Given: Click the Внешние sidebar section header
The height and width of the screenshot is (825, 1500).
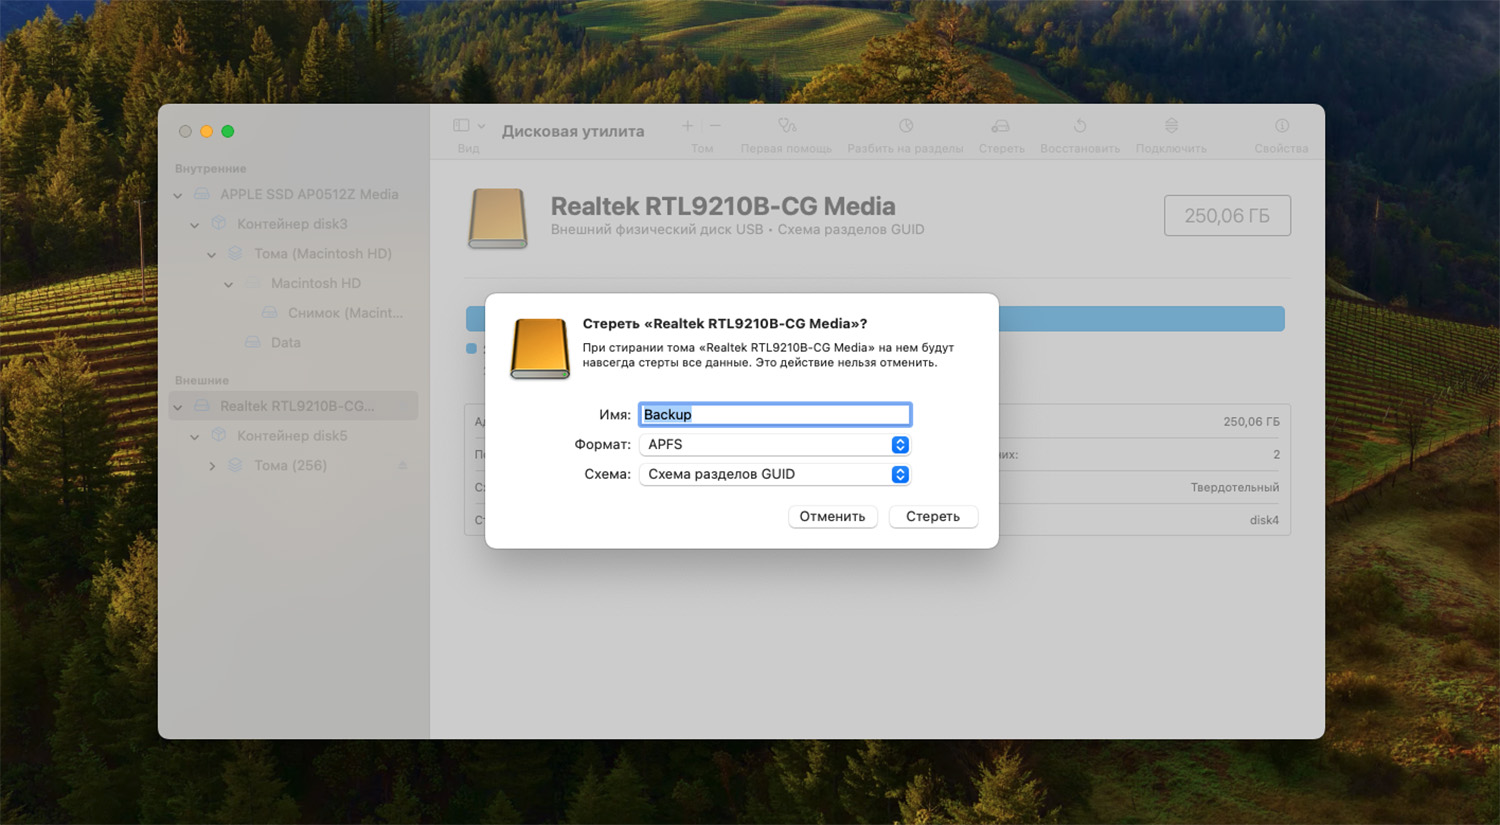Looking at the screenshot, I should click(202, 381).
